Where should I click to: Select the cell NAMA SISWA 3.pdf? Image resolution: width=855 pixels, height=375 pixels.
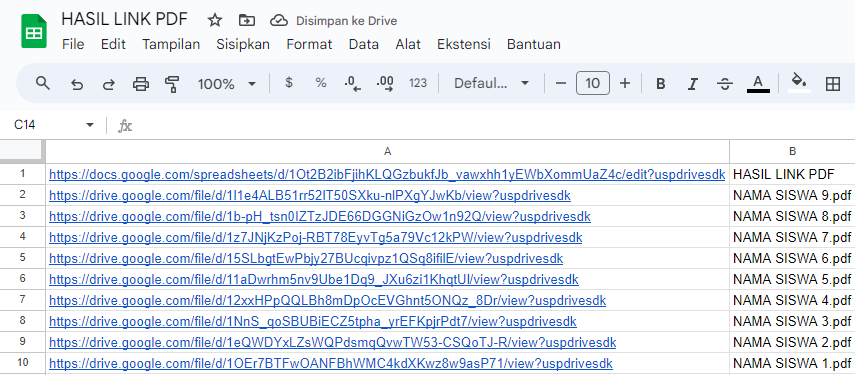(792, 322)
